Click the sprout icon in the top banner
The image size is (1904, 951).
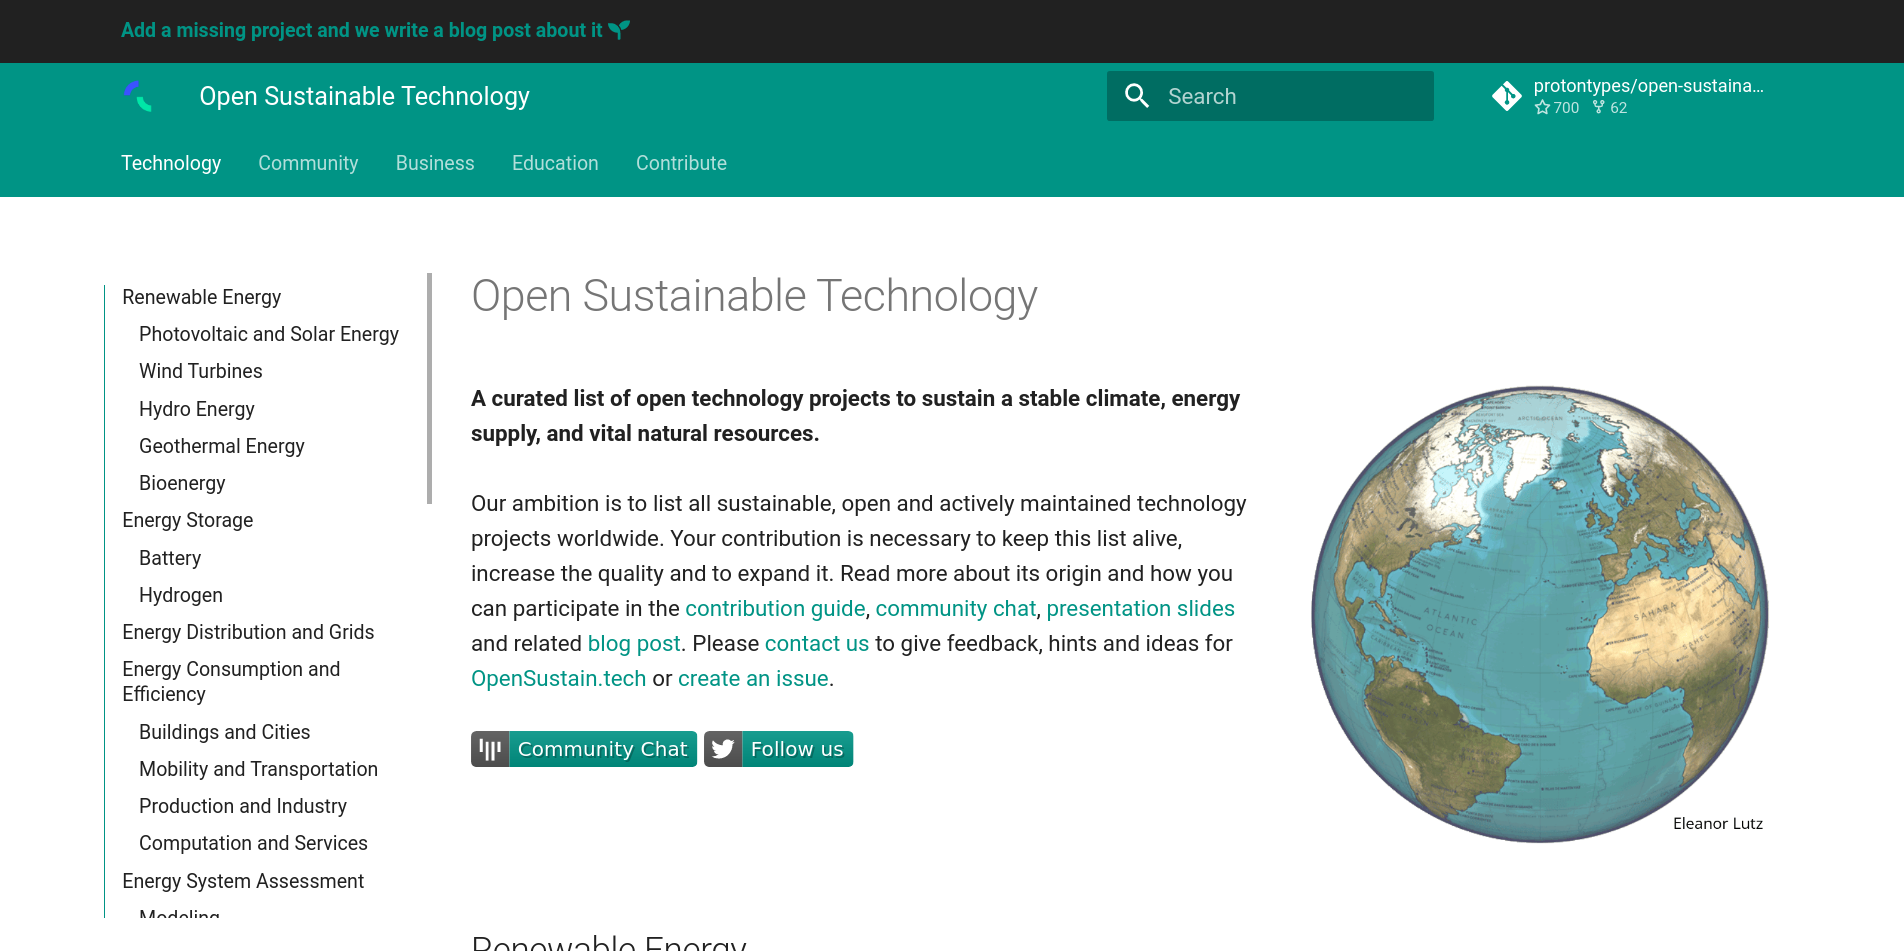(x=618, y=30)
